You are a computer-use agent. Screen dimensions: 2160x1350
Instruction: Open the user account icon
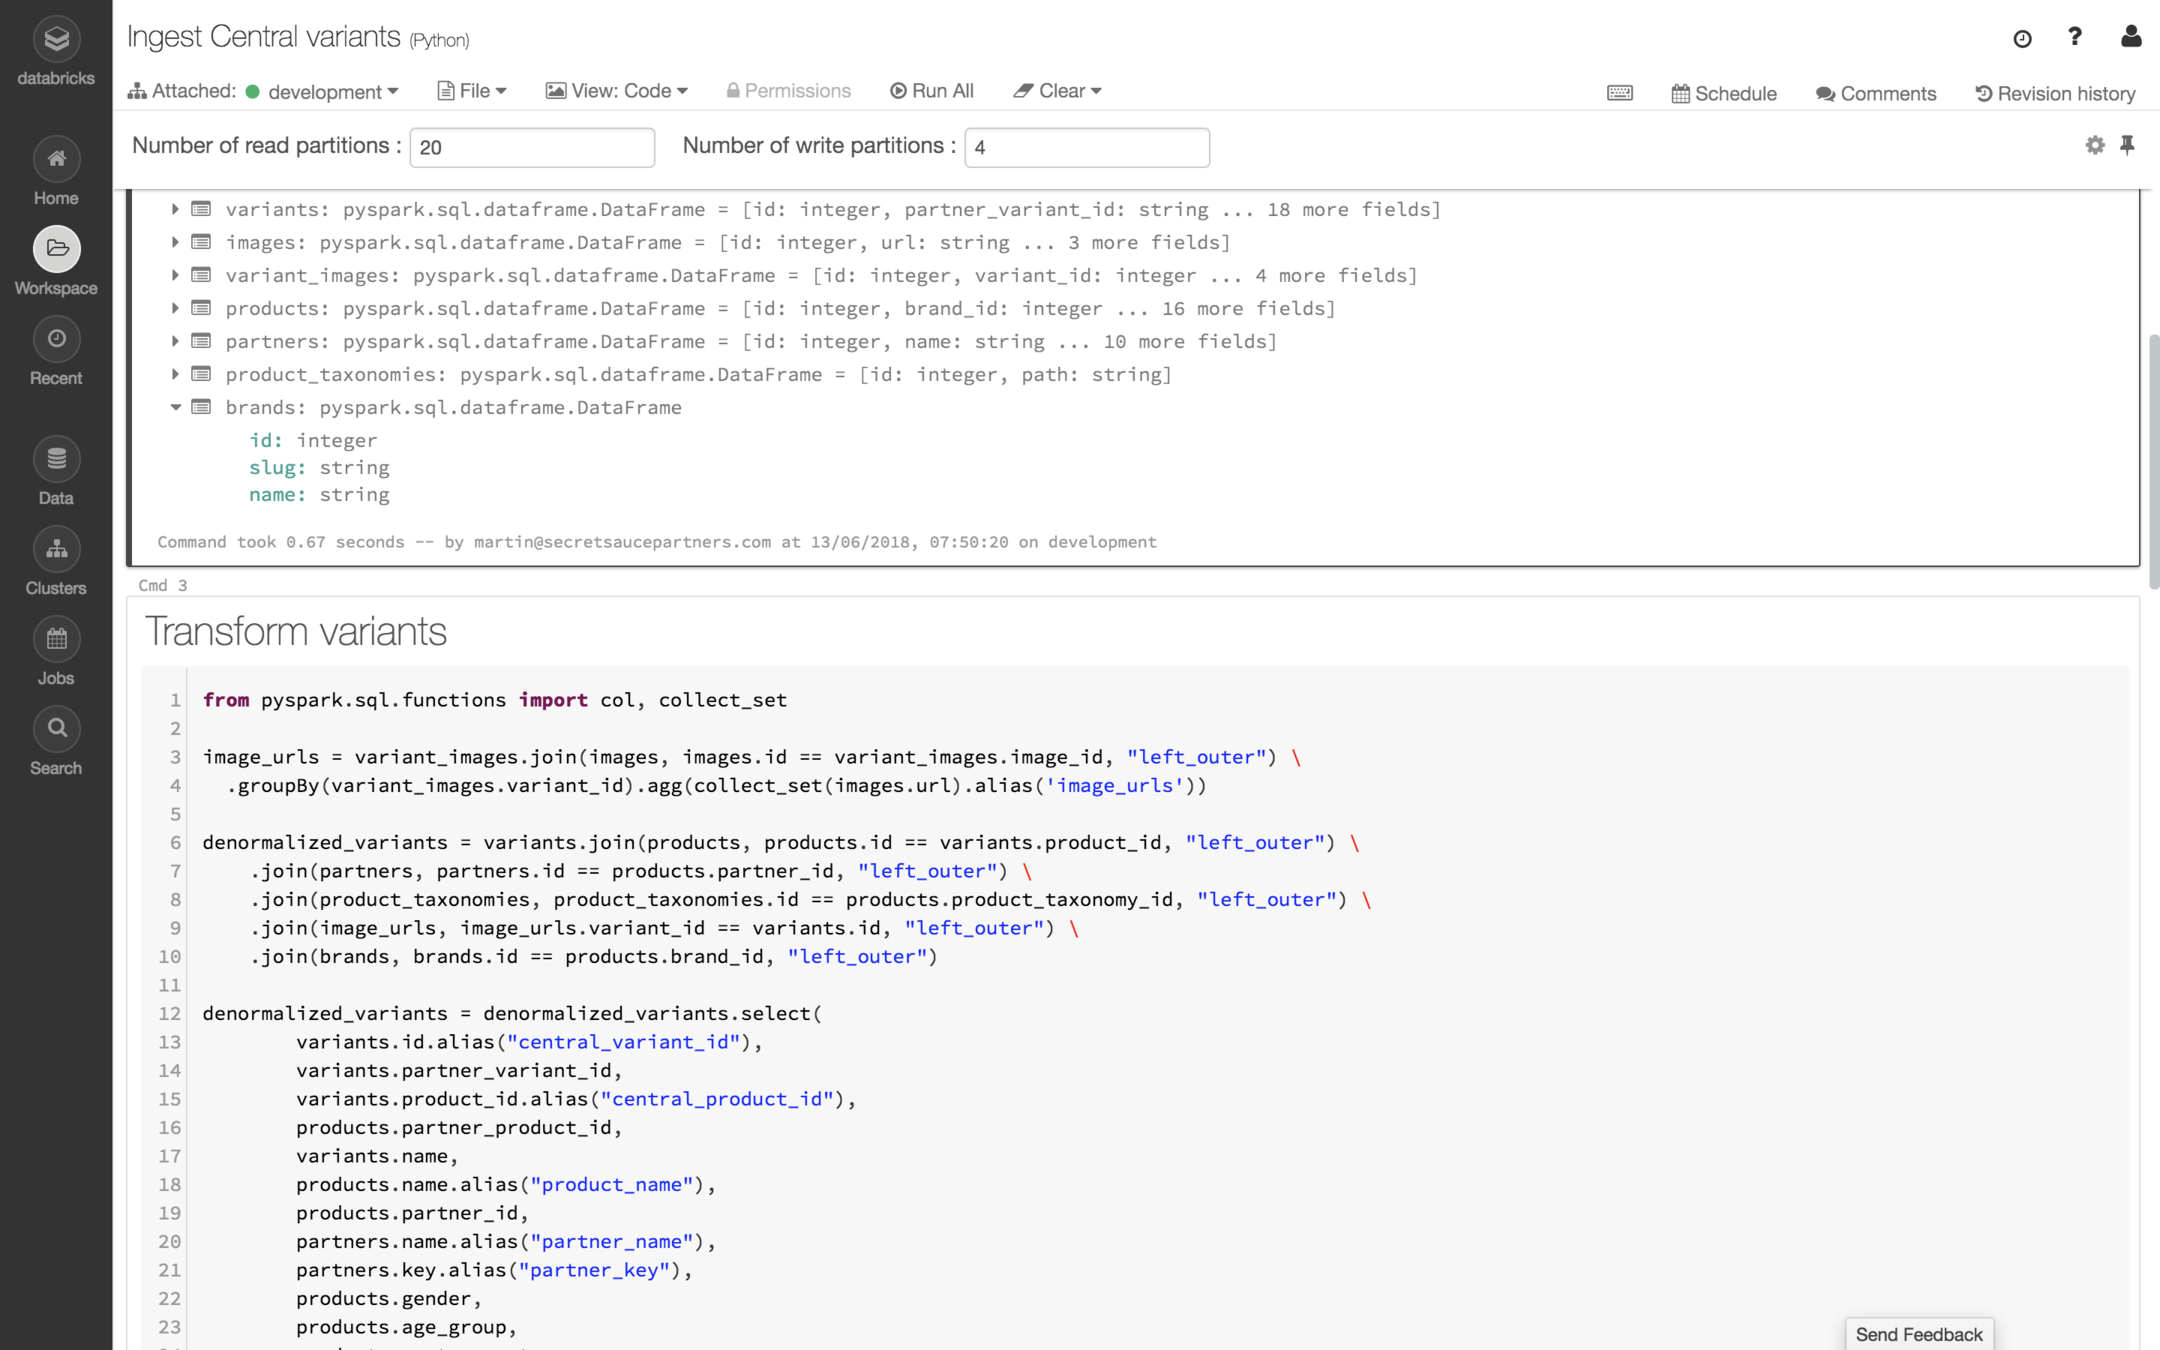2130,37
